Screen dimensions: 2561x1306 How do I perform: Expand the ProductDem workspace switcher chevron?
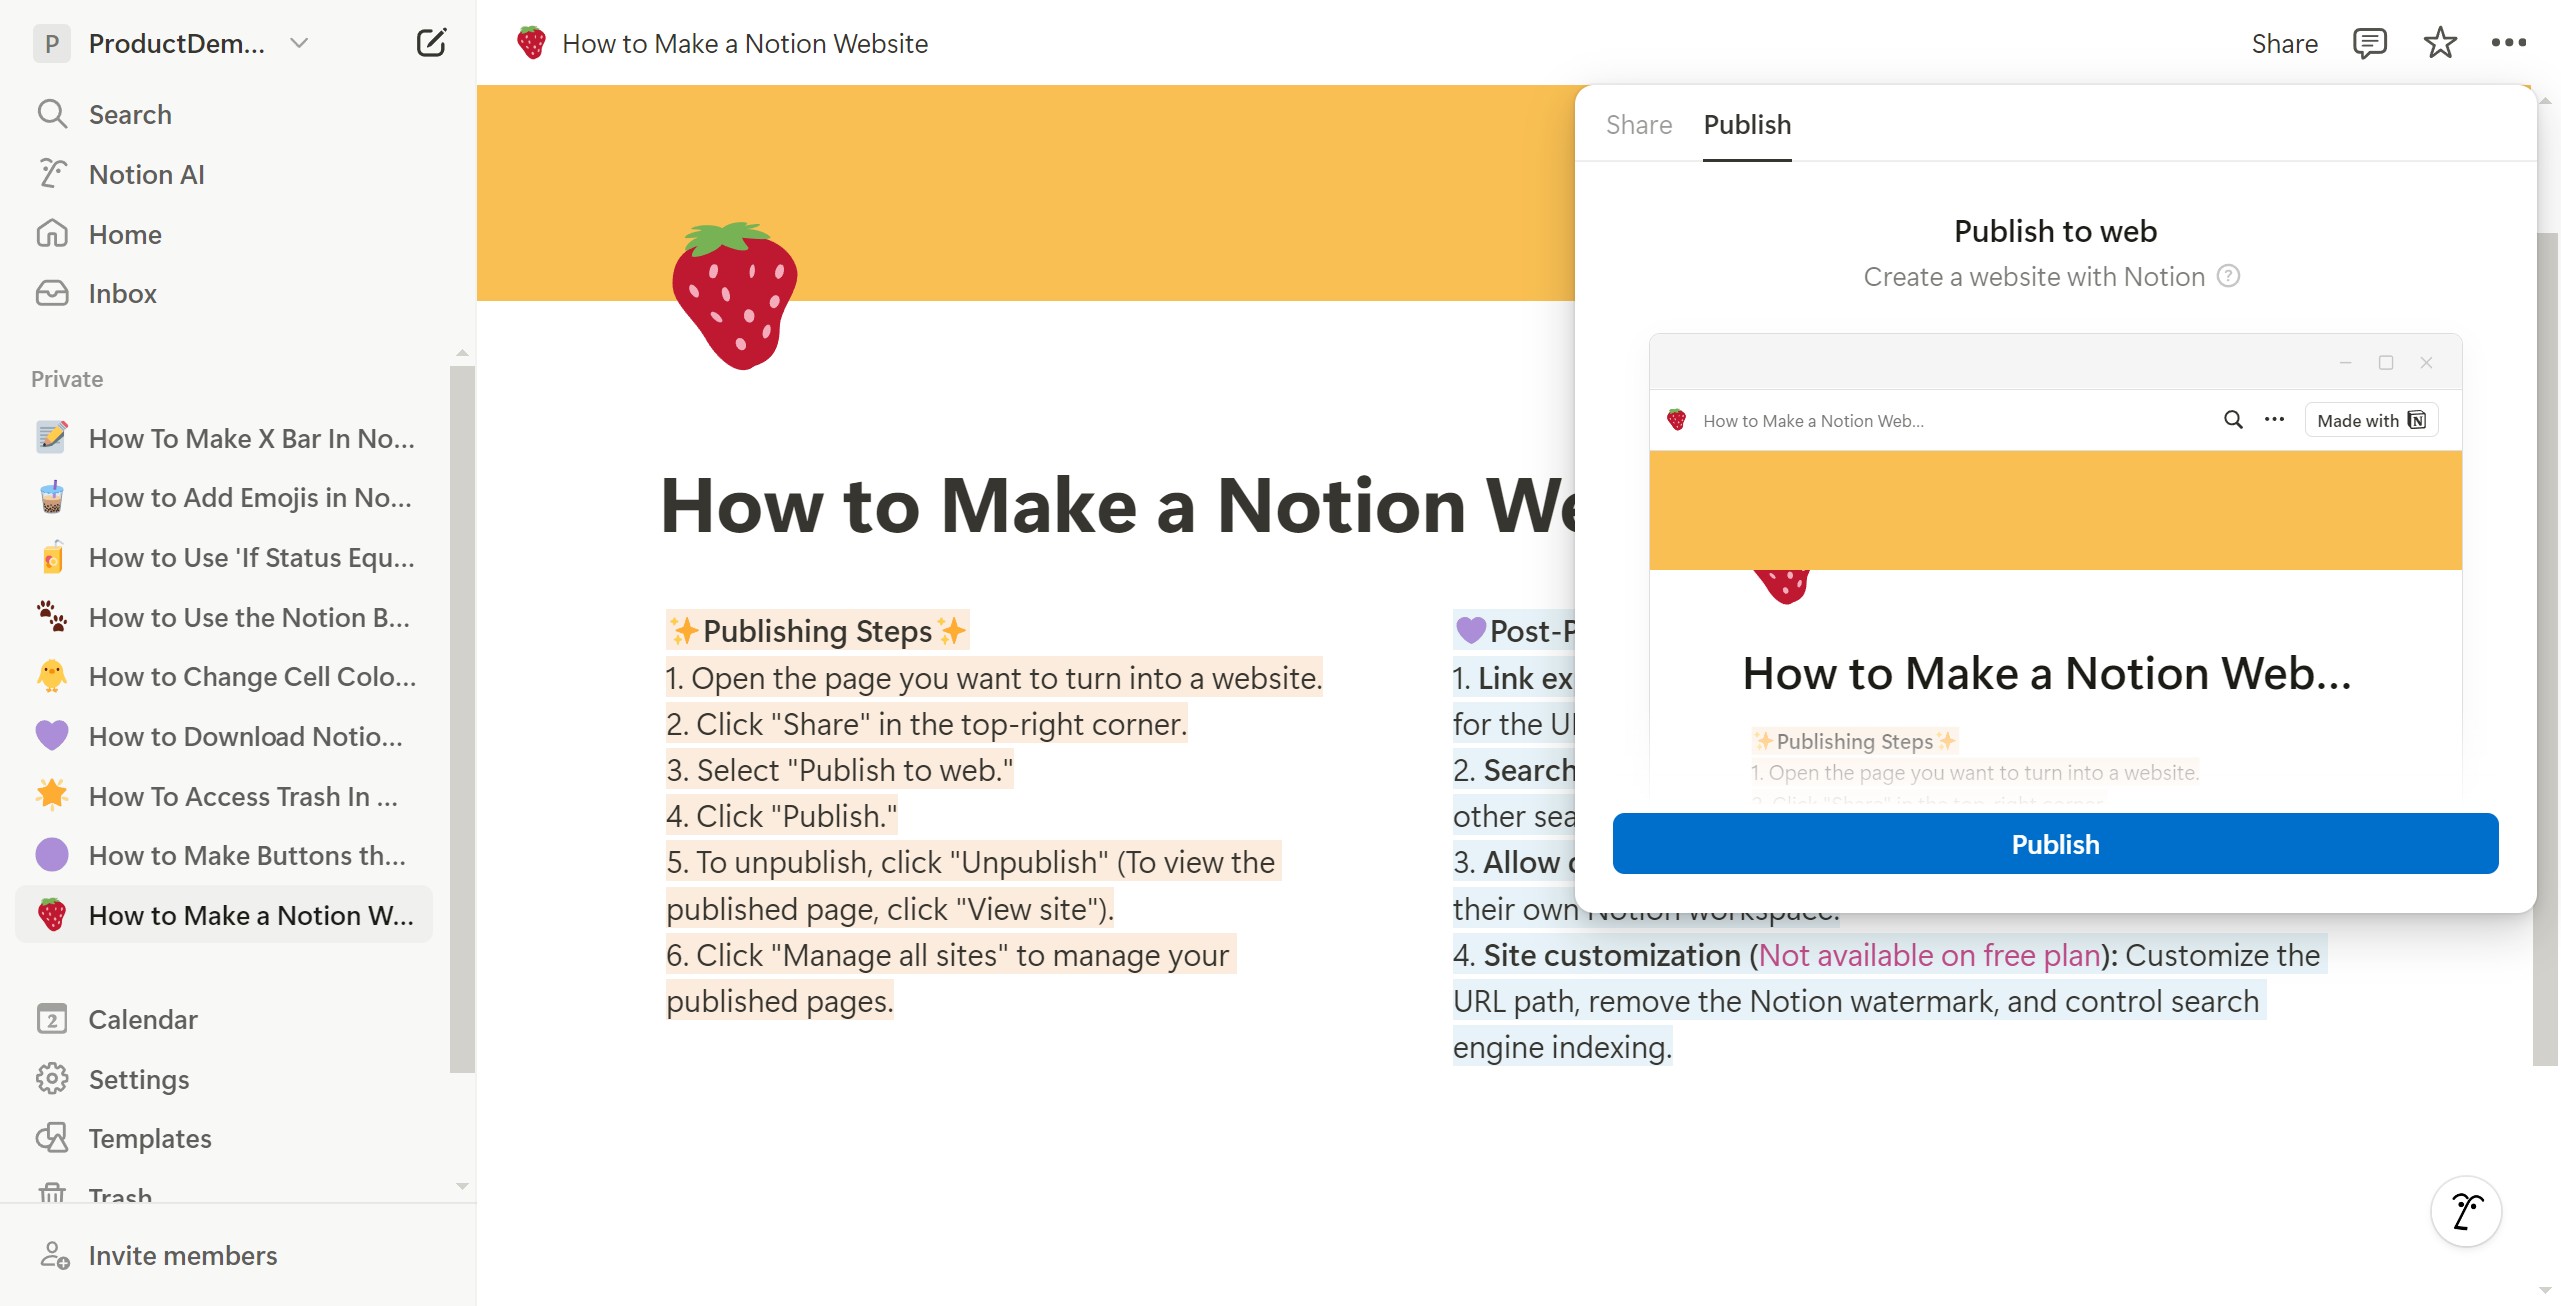[x=298, y=43]
